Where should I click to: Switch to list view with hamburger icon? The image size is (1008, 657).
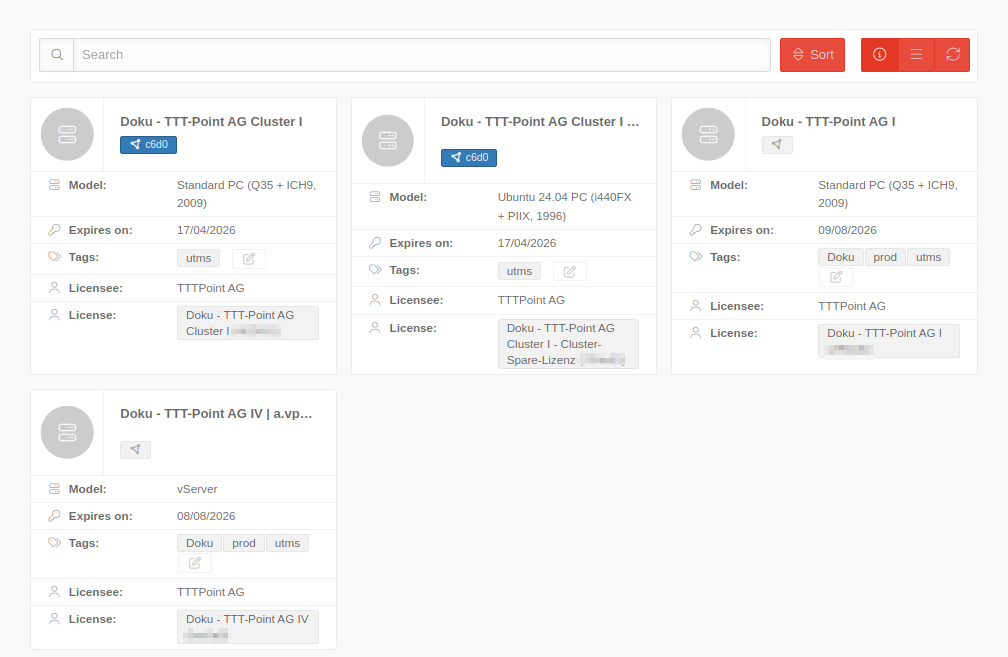[916, 55]
